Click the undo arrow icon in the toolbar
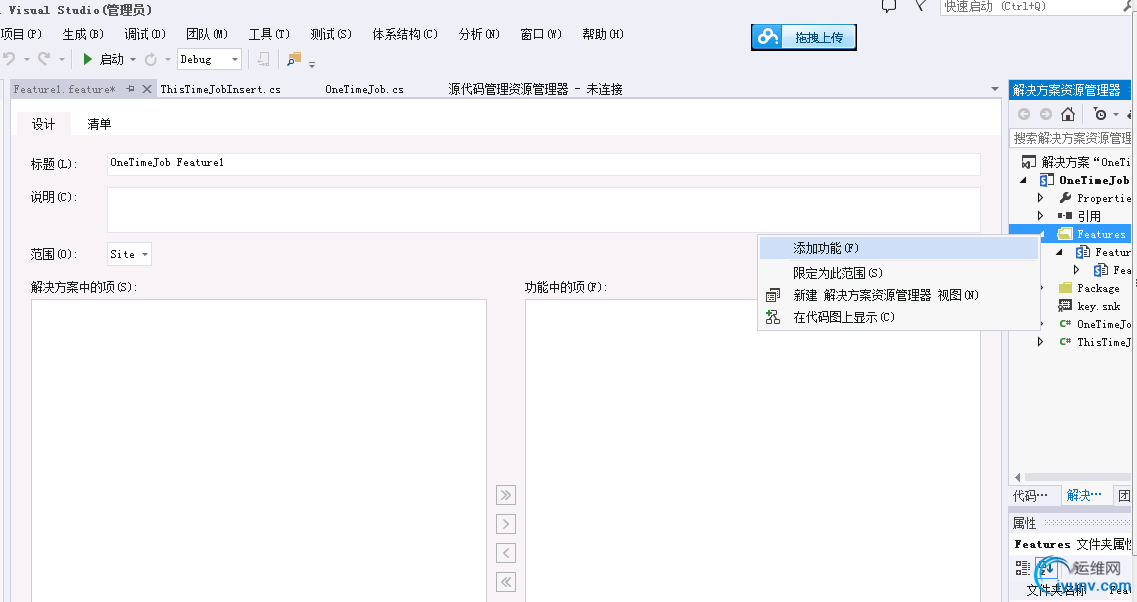 9,59
